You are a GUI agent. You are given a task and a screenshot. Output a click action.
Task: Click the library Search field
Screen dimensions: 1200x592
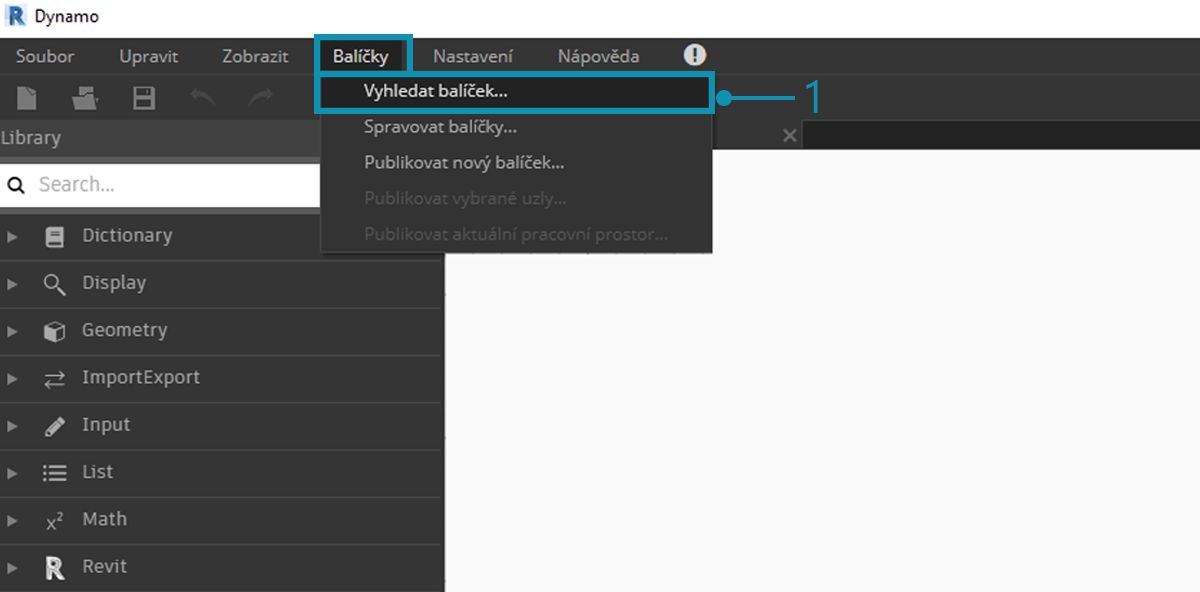(x=160, y=185)
